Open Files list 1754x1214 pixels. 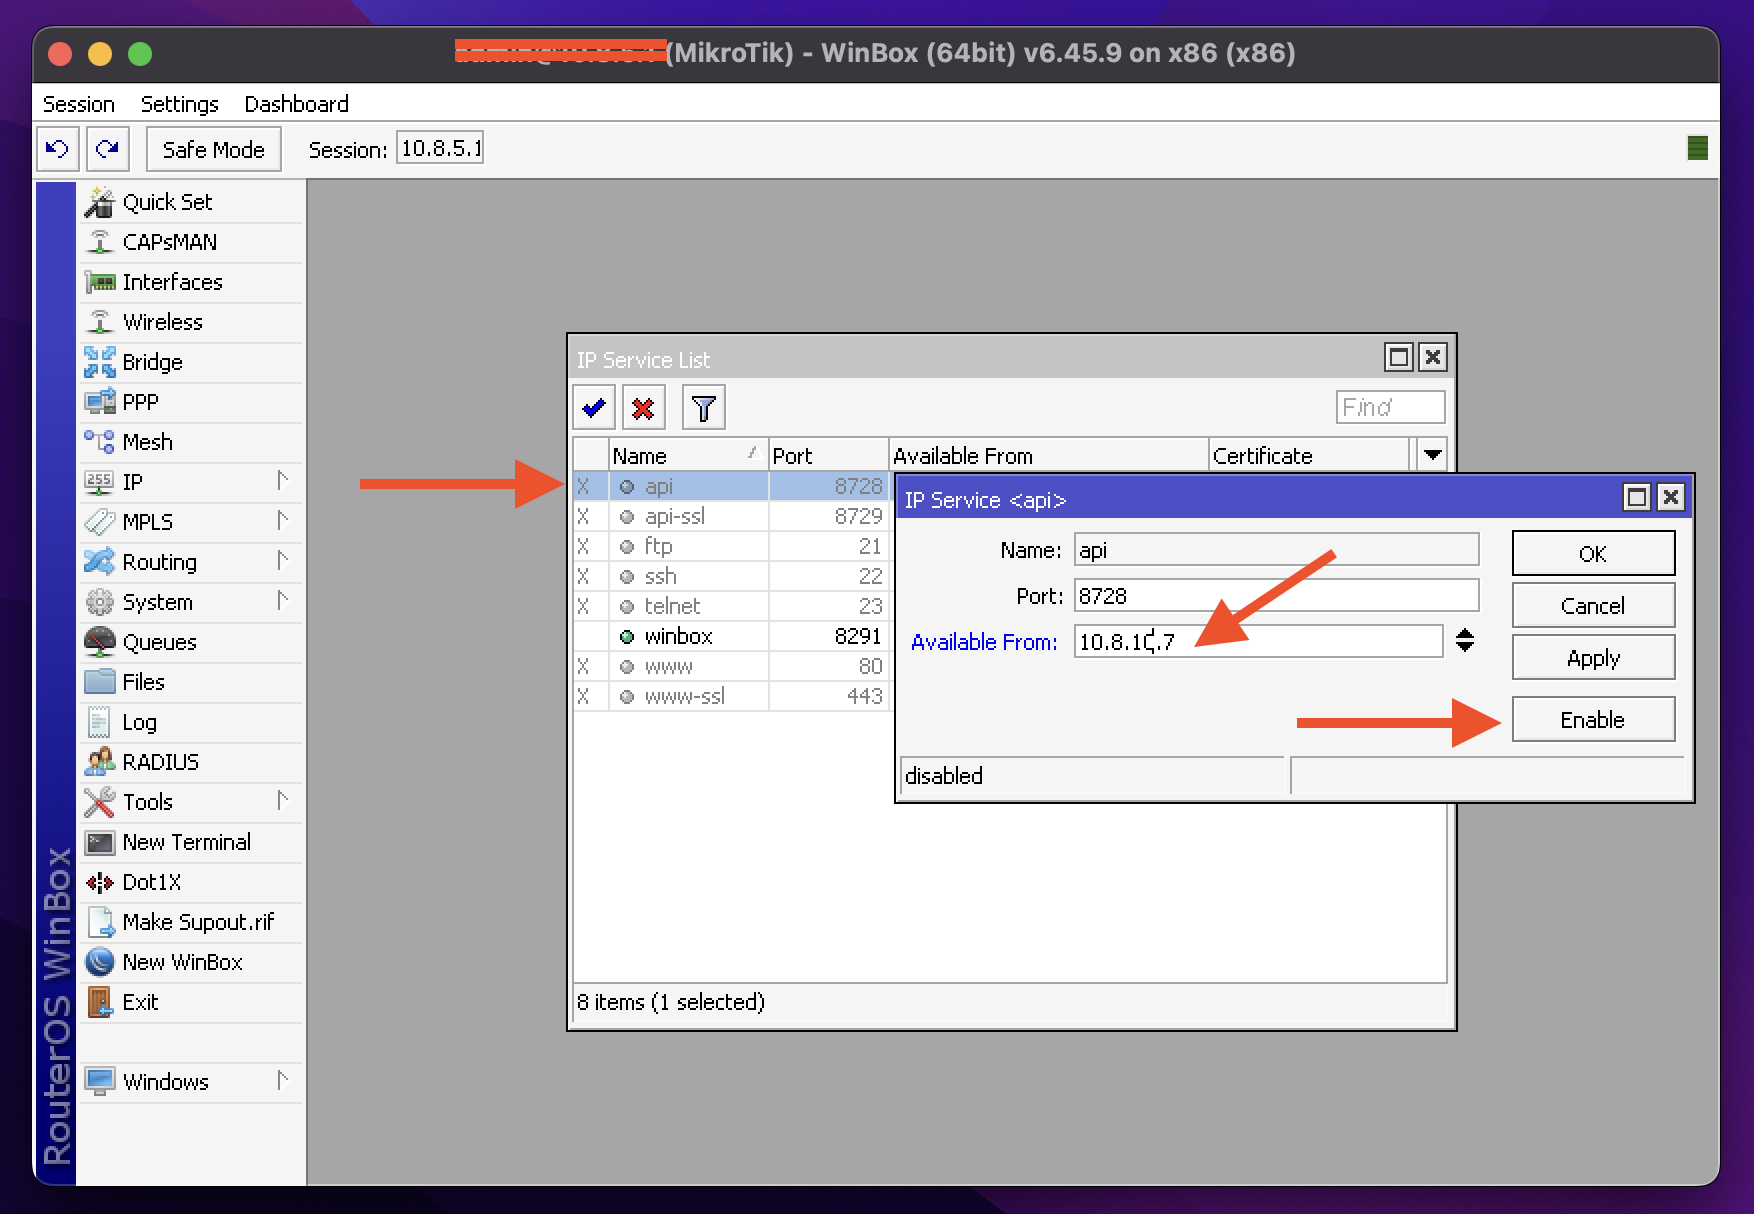(190, 682)
